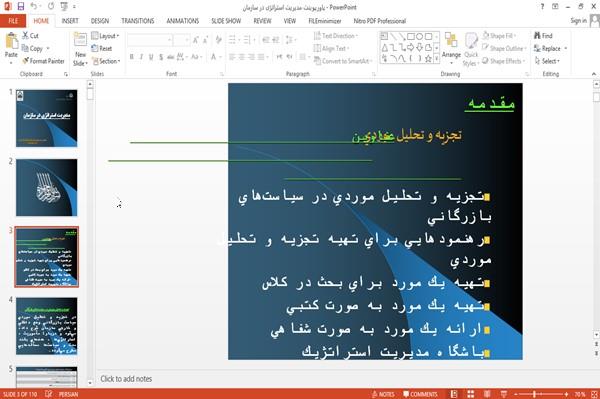Switch to the DESIGN tab

tap(100, 21)
